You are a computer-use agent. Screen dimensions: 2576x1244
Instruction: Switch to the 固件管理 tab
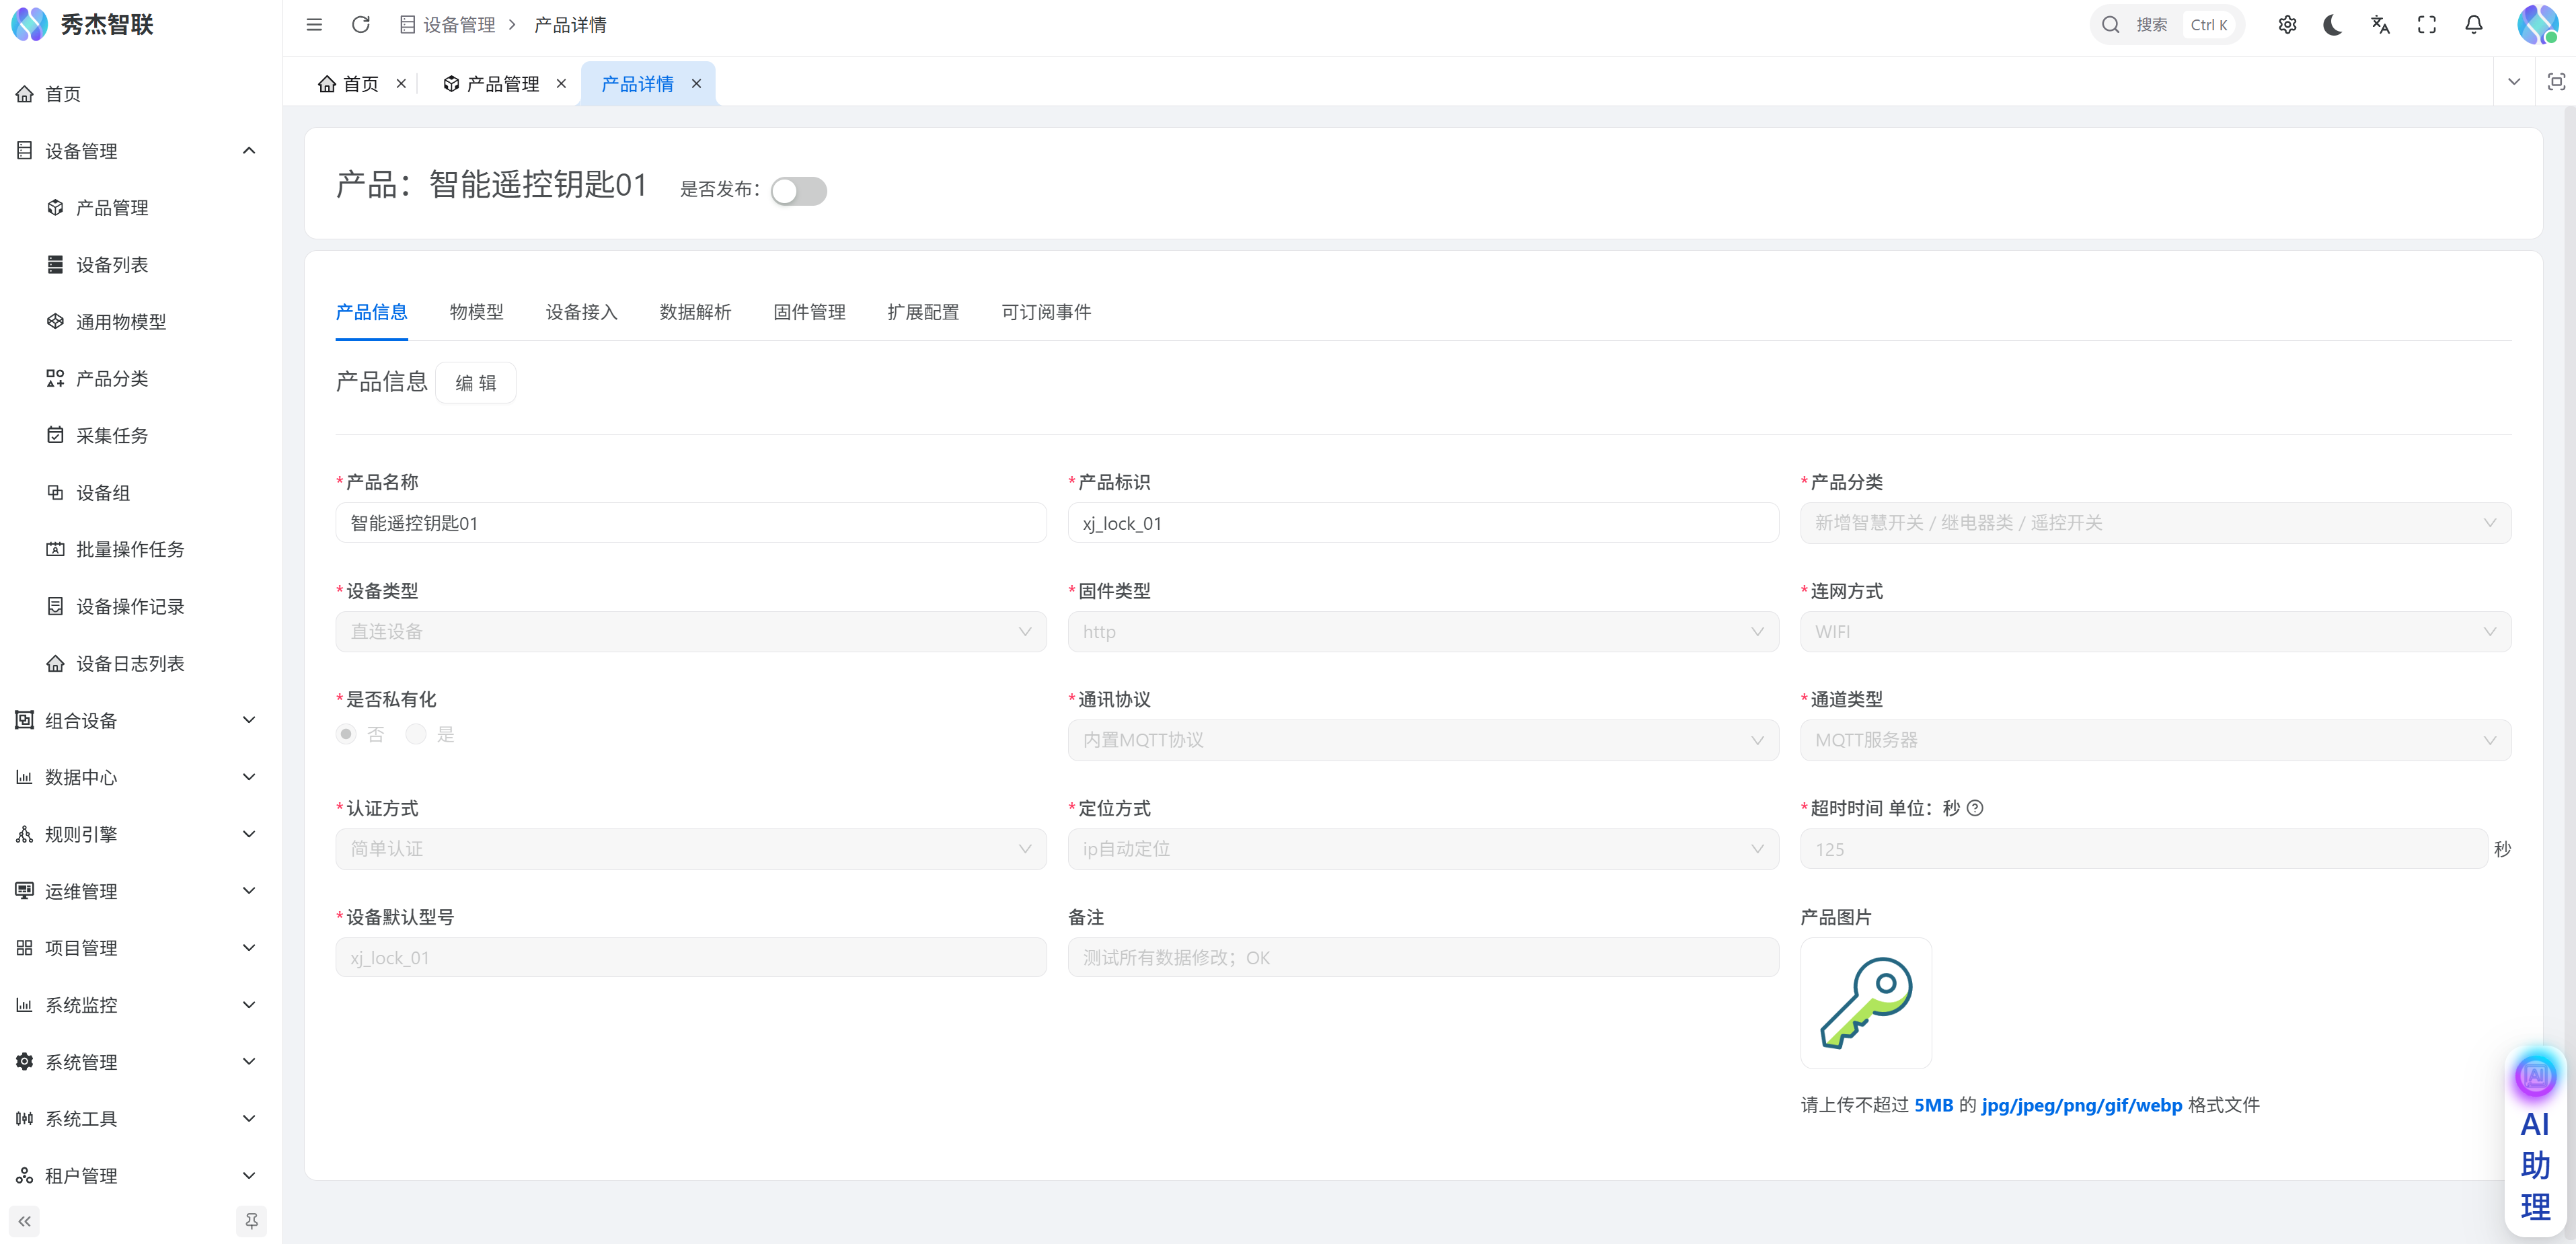pyautogui.click(x=809, y=312)
